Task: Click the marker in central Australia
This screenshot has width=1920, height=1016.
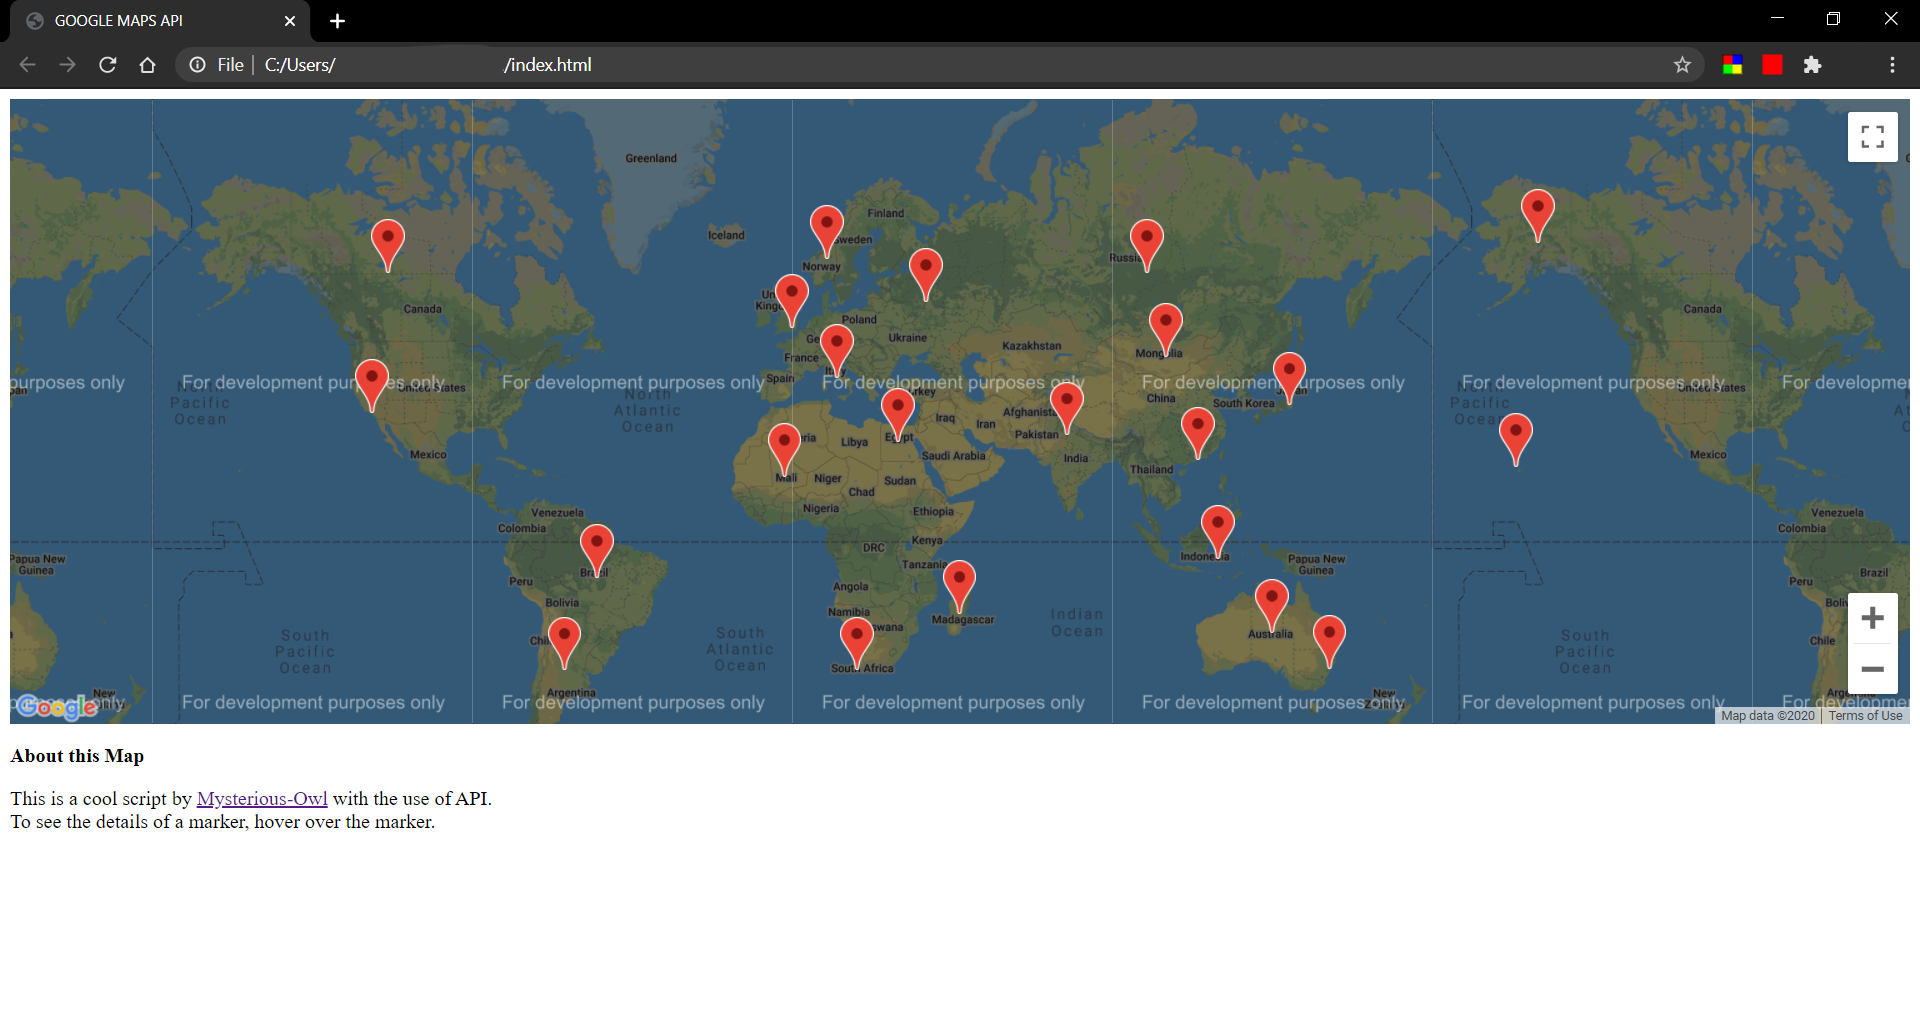Action: tap(1272, 605)
